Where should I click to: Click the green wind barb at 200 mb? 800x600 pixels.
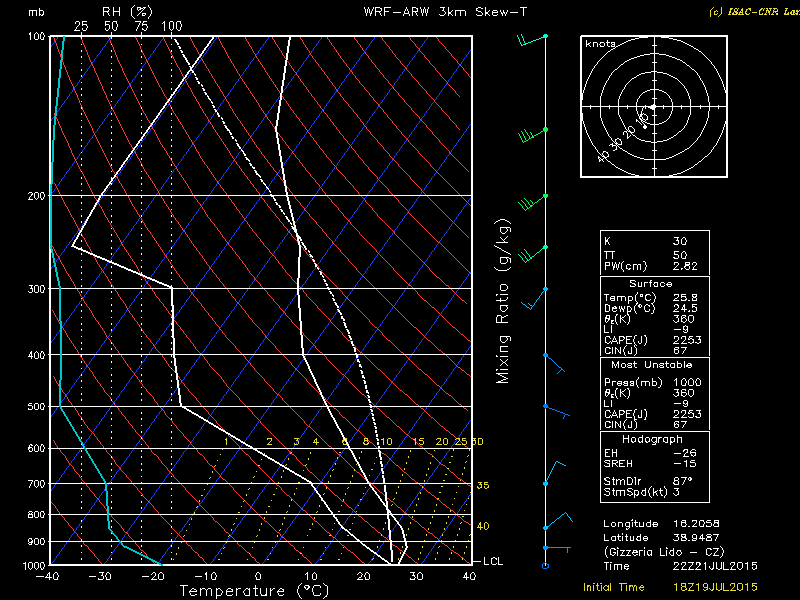tap(533, 202)
